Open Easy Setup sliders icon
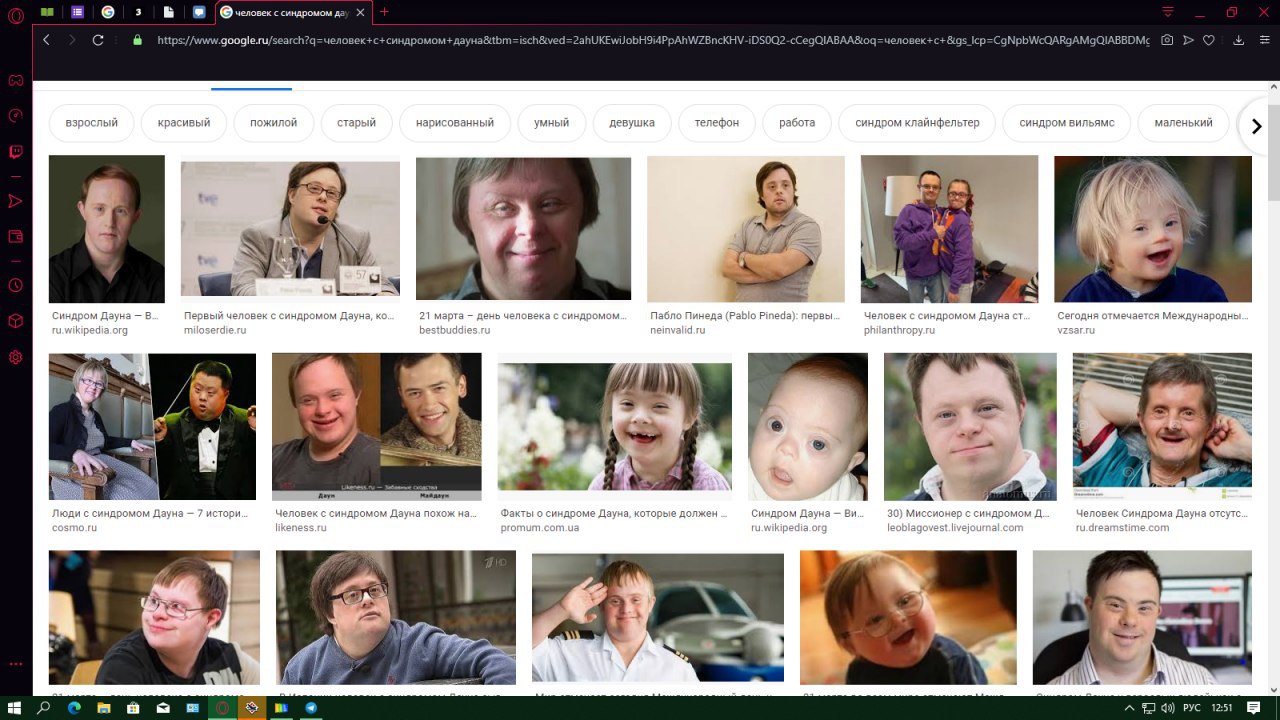The width and height of the screenshot is (1280, 720). (1264, 40)
